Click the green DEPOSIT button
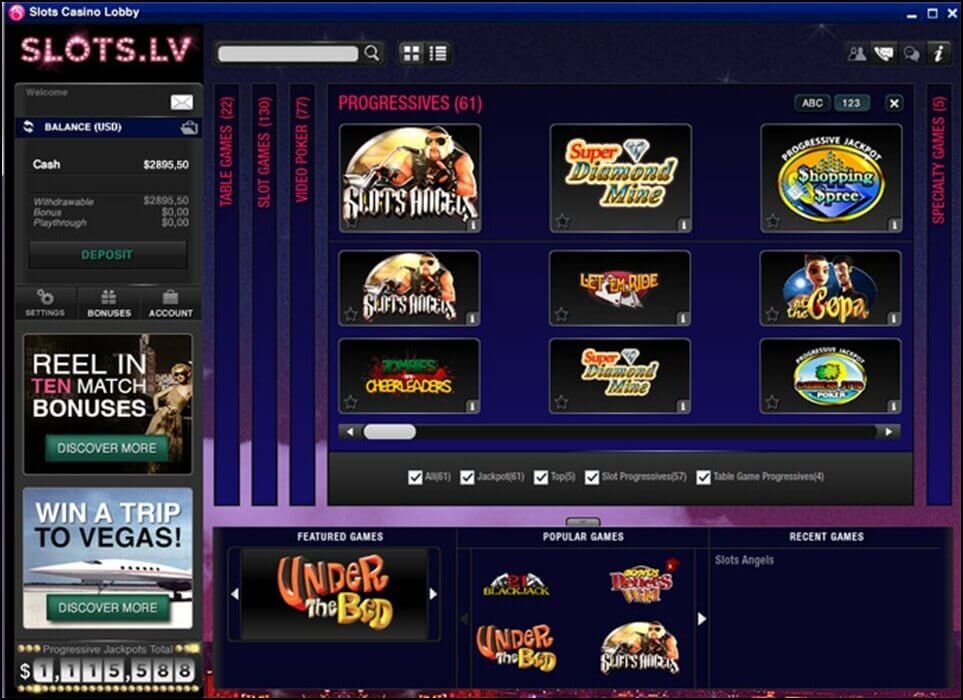Image resolution: width=963 pixels, height=700 pixels. [x=107, y=255]
